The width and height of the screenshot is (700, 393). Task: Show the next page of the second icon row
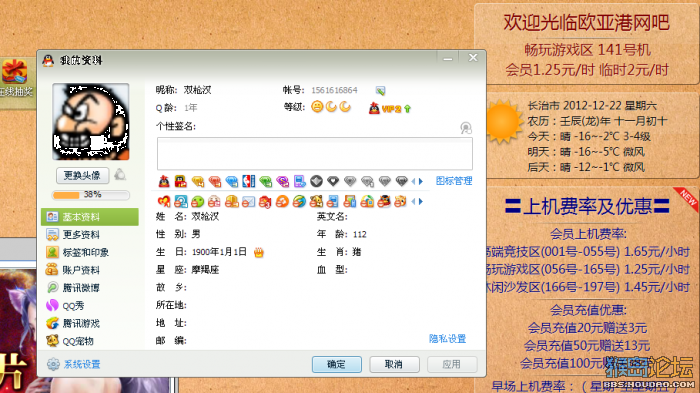tap(421, 202)
